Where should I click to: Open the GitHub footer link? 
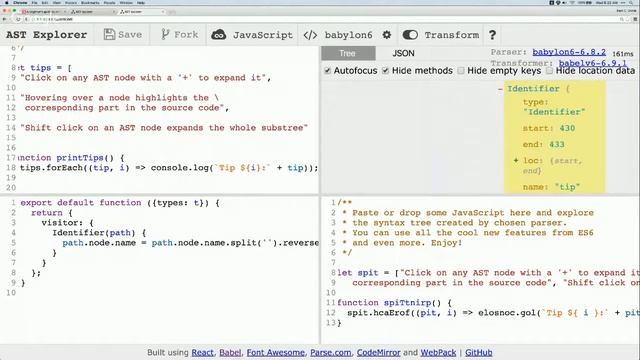coord(478,352)
